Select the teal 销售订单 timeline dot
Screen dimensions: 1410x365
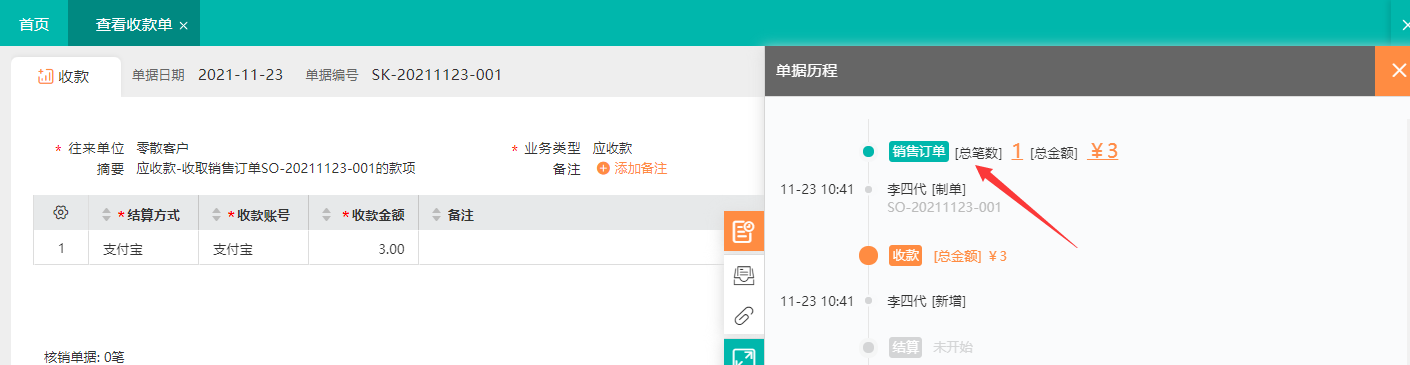pyautogui.click(x=868, y=152)
